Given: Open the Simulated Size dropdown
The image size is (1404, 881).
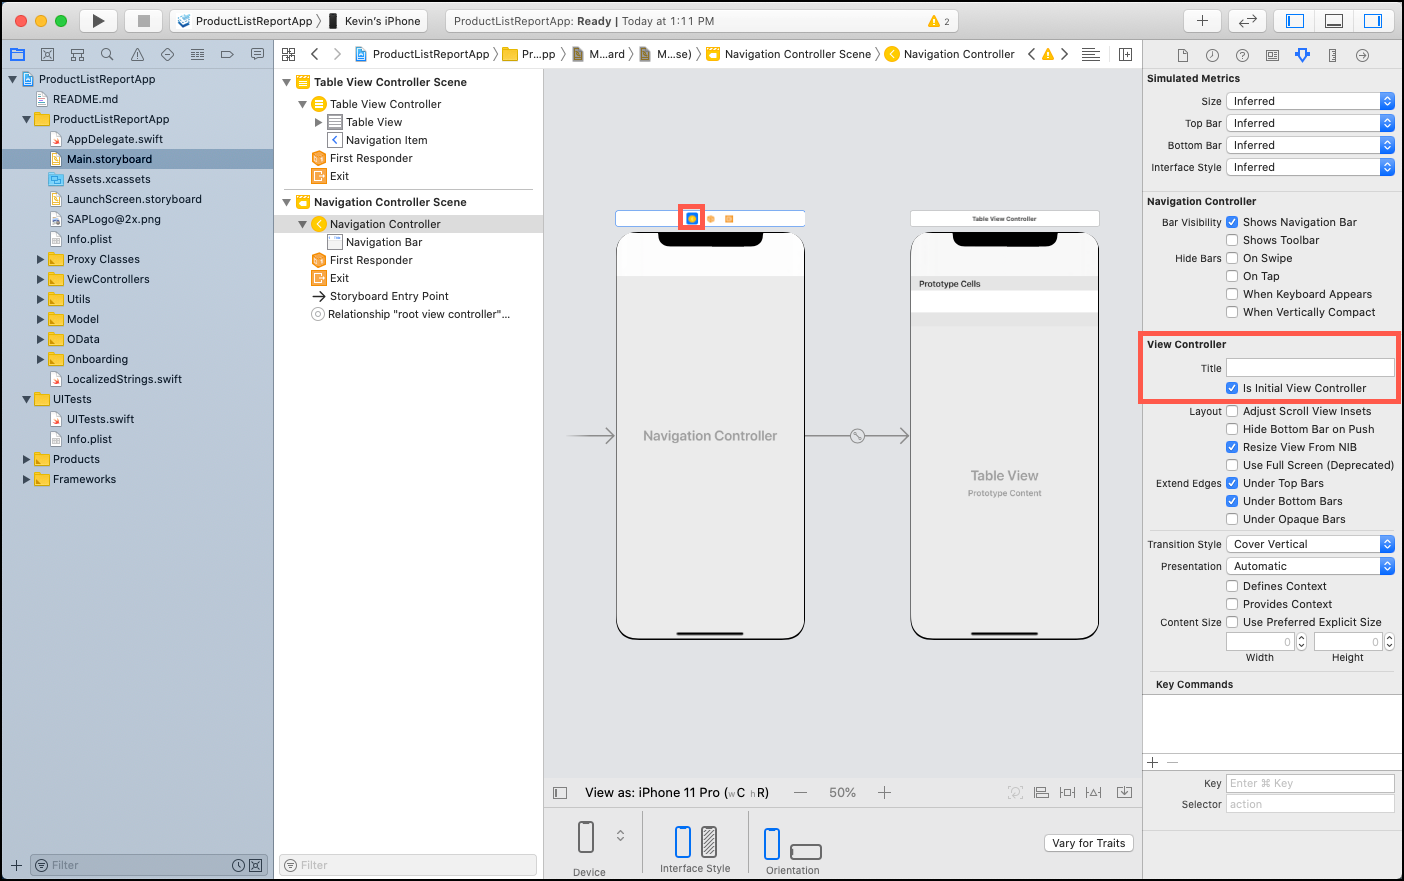Looking at the screenshot, I should (1310, 101).
